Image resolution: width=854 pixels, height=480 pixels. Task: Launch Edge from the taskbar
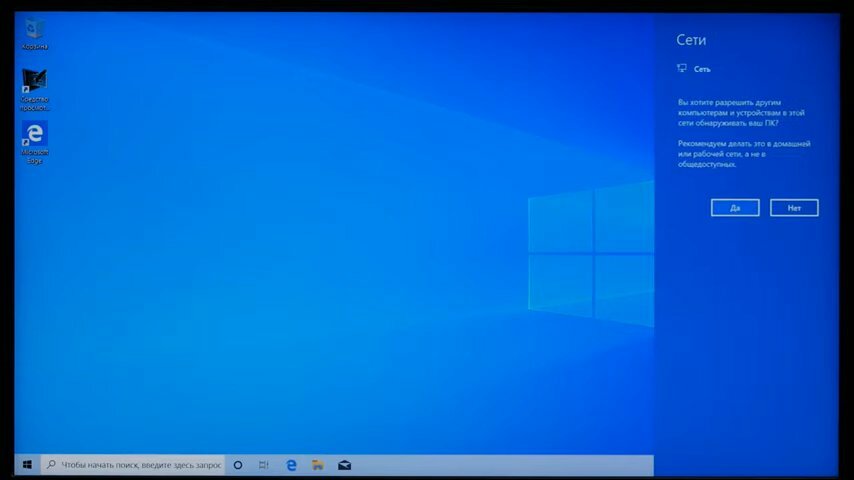point(291,465)
